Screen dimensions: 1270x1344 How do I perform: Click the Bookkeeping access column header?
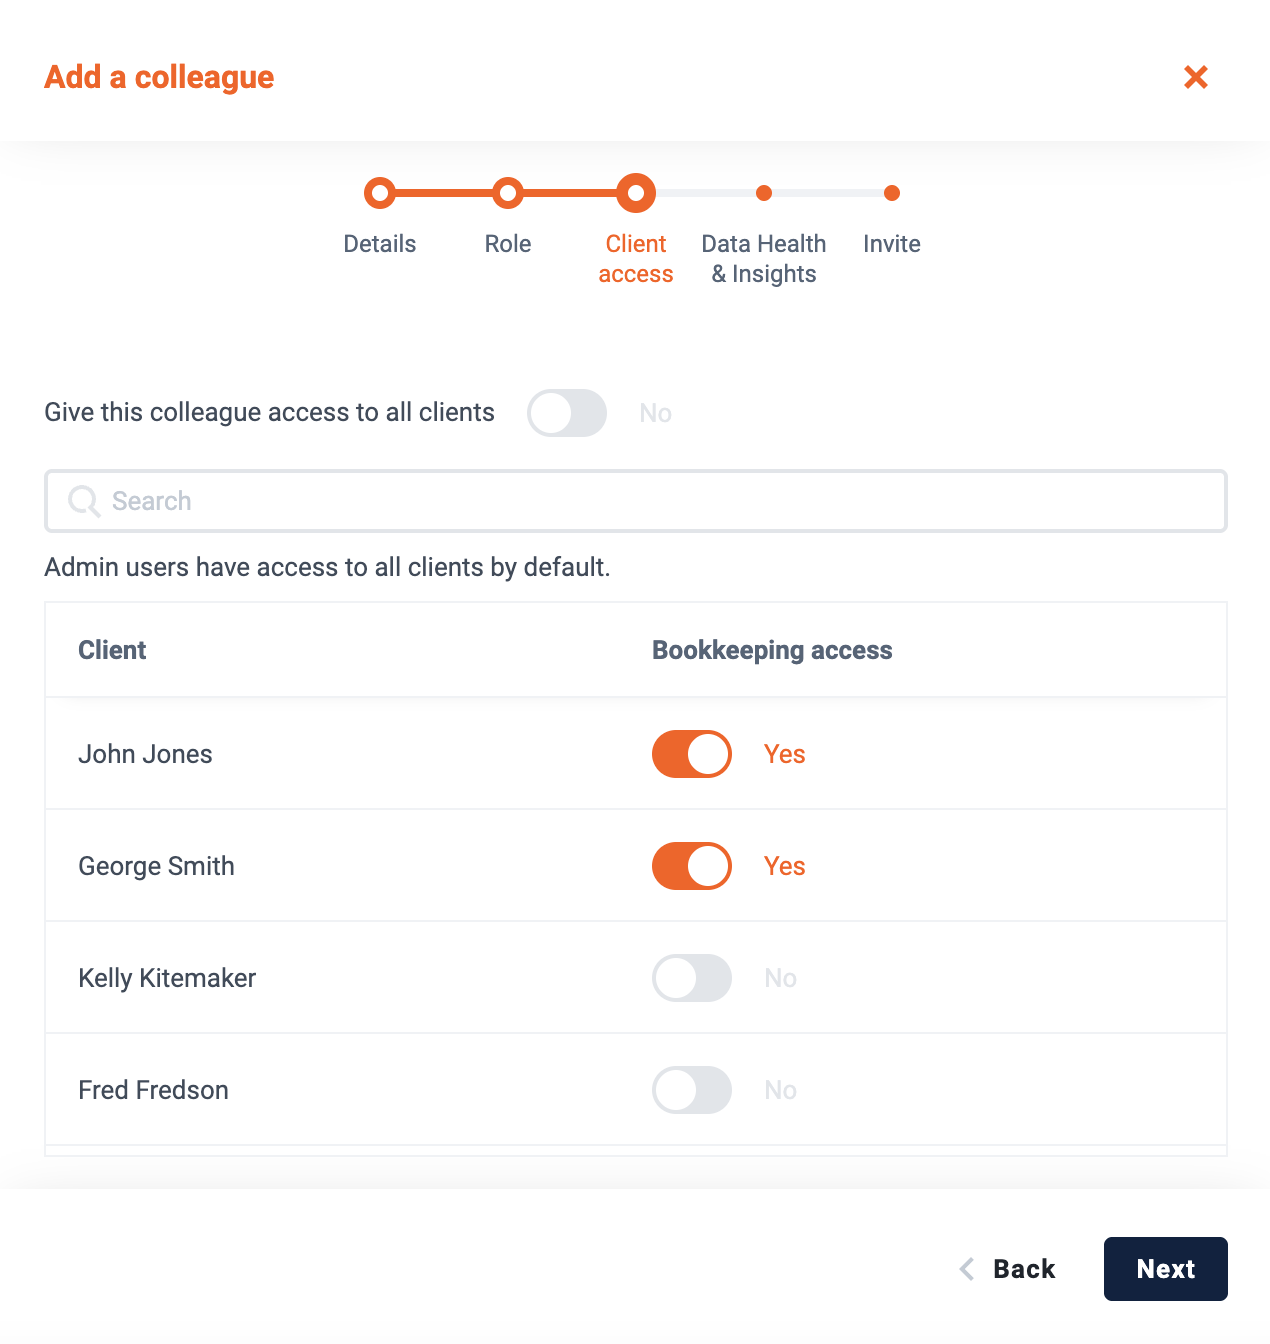point(772,650)
